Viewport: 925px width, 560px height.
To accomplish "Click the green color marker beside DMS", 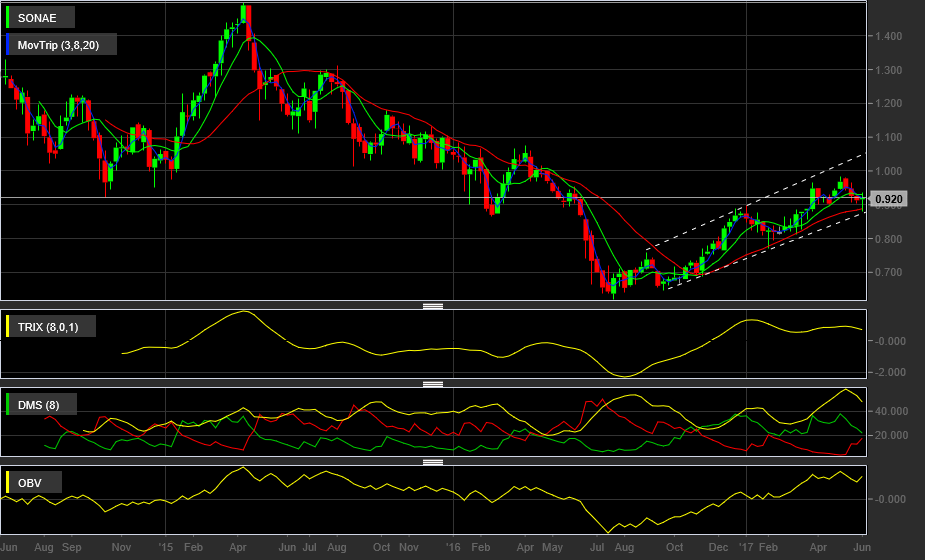I will click(x=8, y=405).
